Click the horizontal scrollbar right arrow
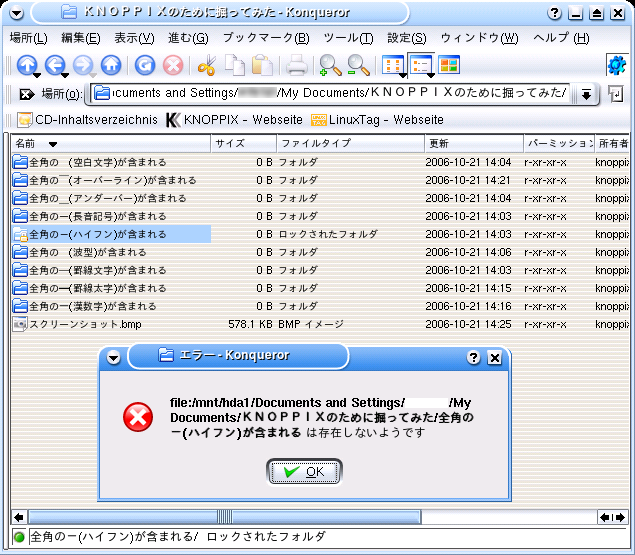635x555 pixels. 620,517
